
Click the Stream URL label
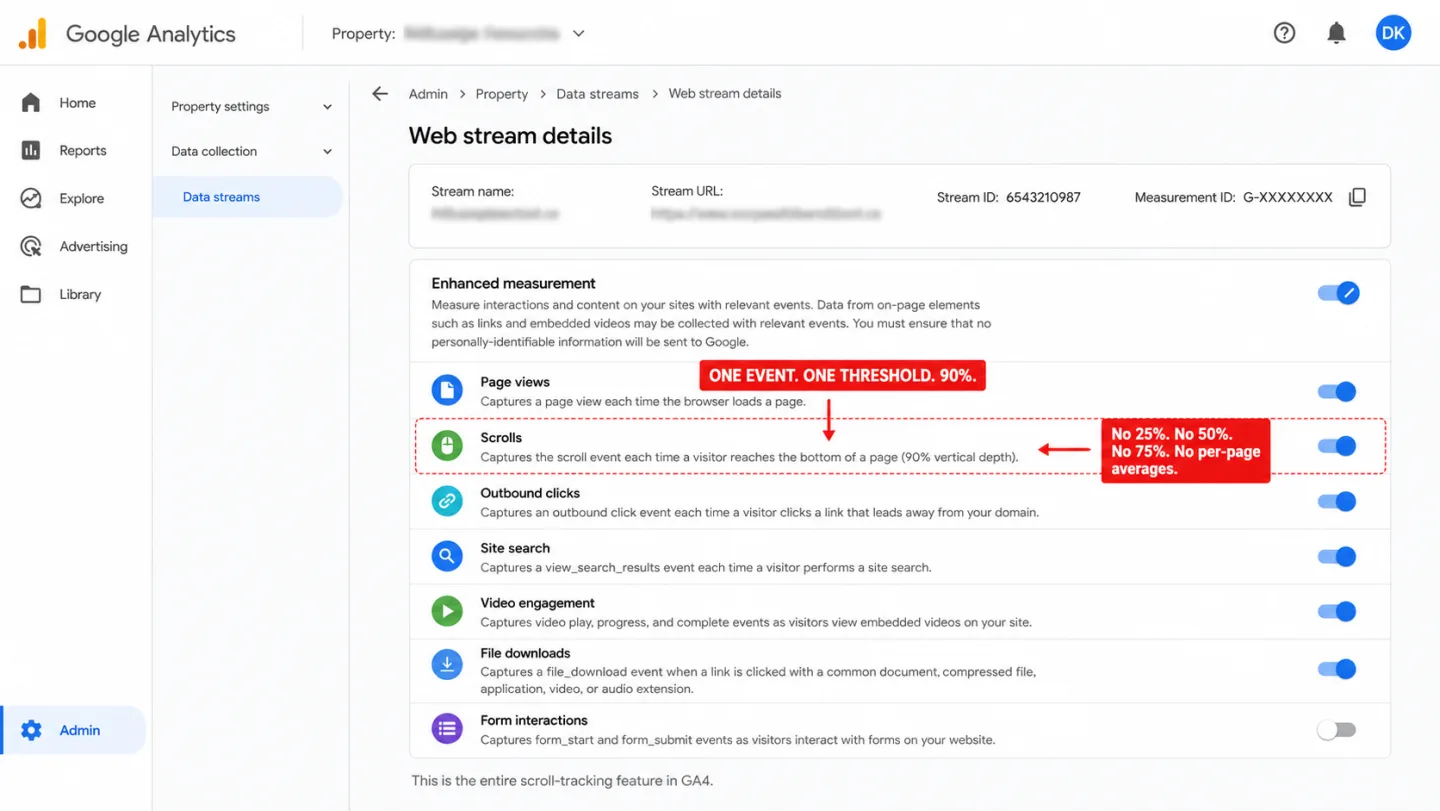[687, 191]
